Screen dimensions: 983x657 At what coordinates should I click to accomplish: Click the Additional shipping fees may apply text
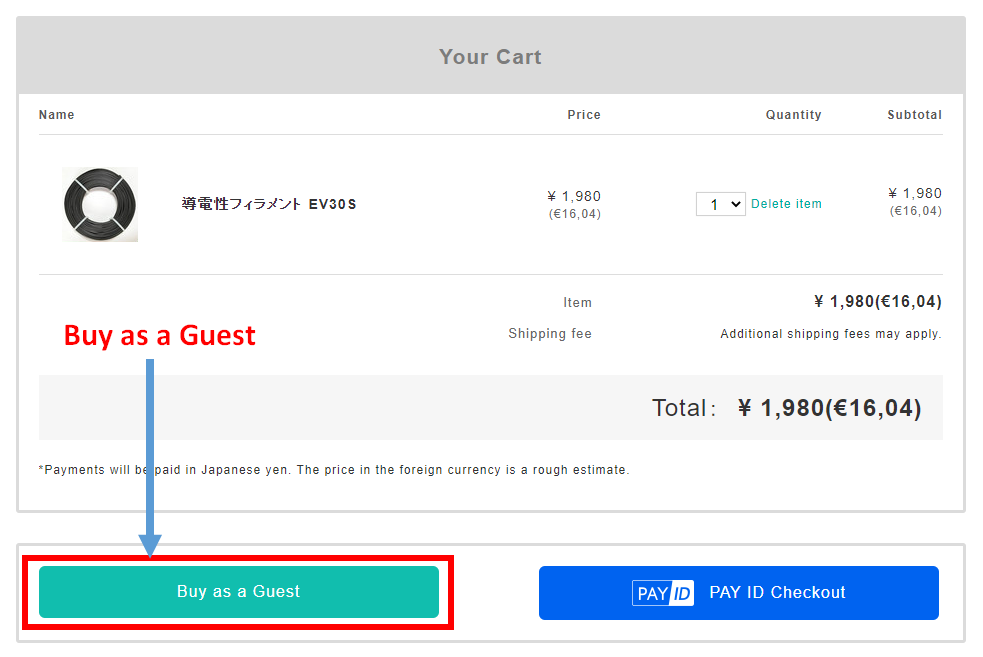831,334
